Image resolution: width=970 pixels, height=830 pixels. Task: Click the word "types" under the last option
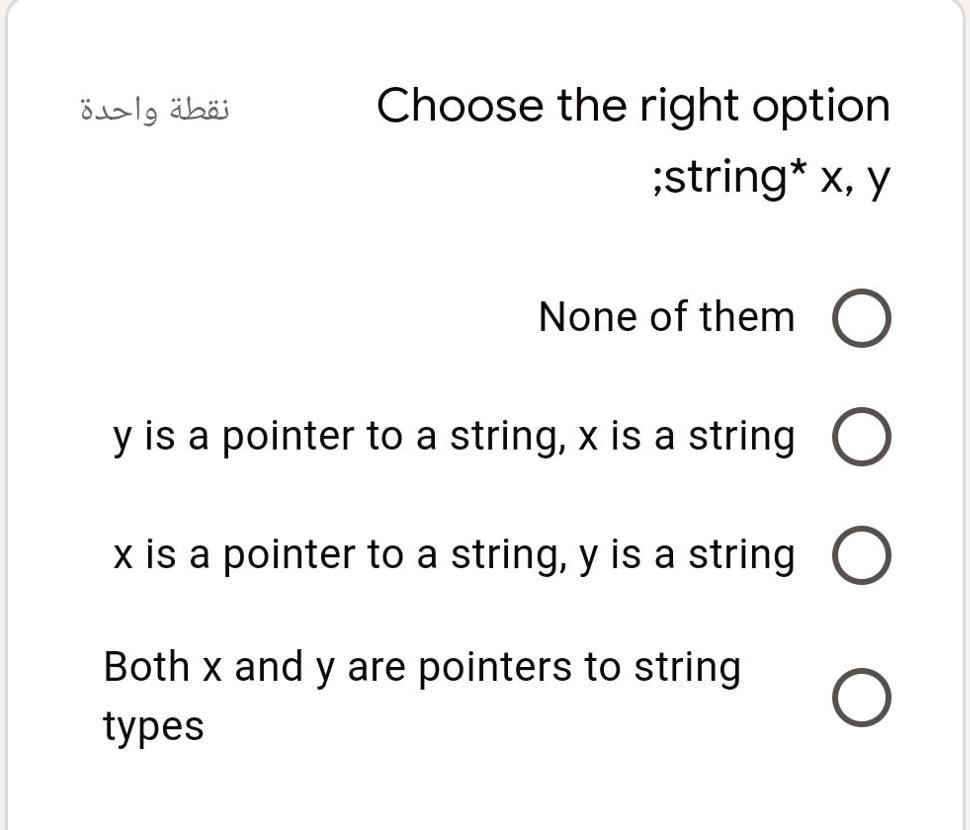153,726
